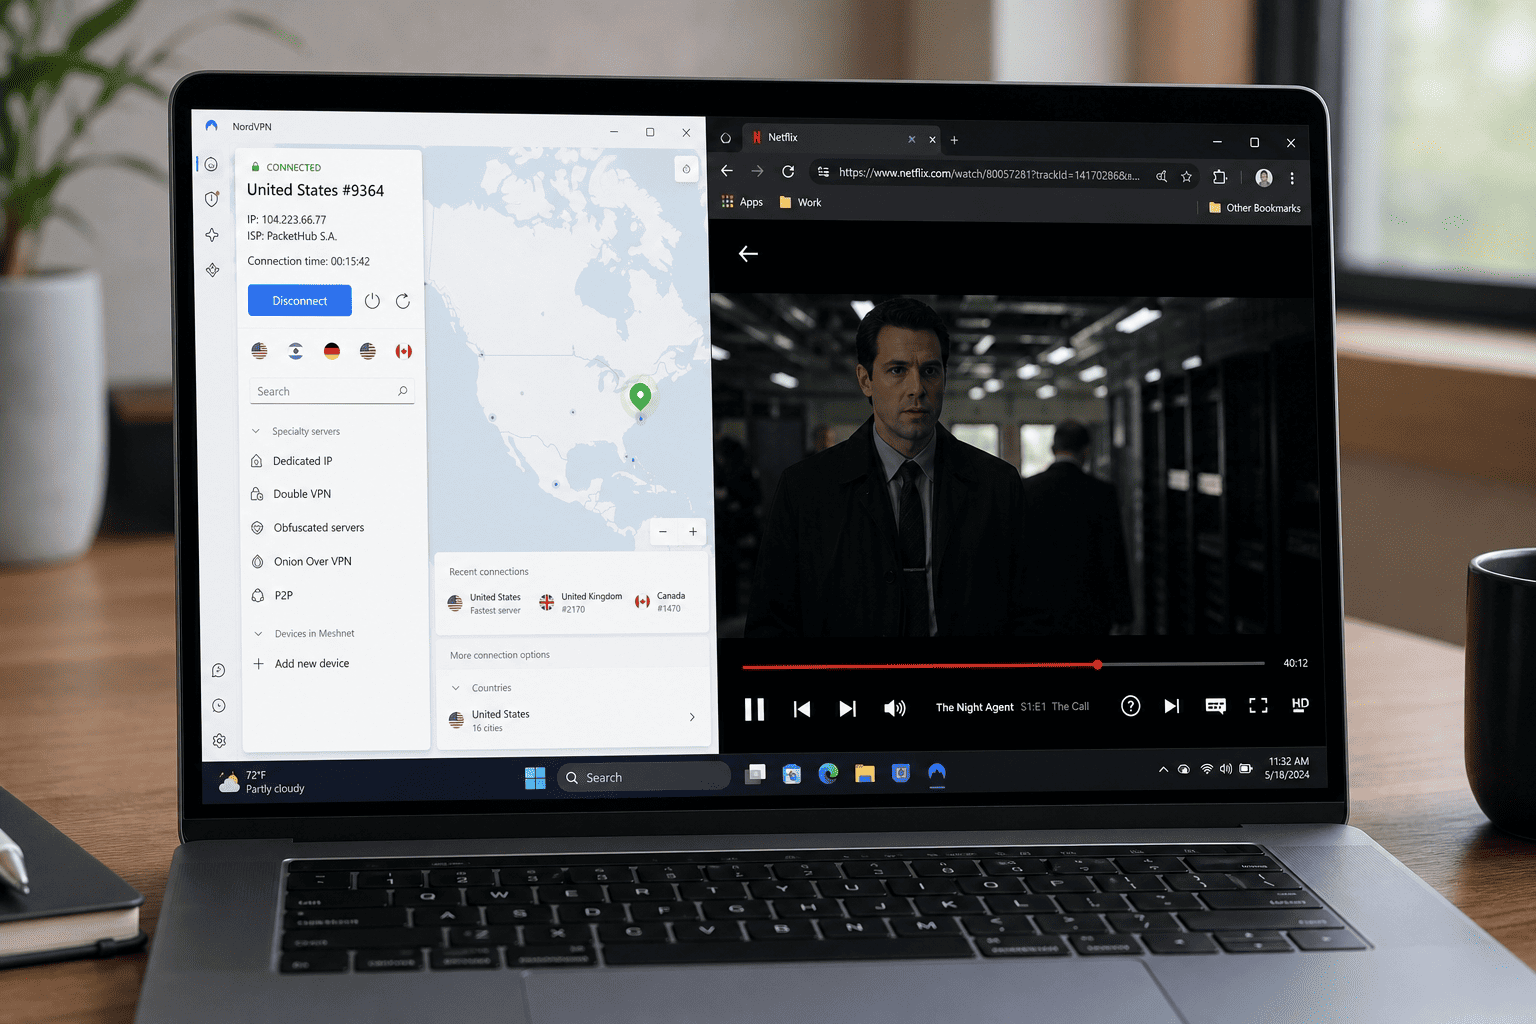Open the chat help icon in NordVPN sidebar

click(x=218, y=671)
